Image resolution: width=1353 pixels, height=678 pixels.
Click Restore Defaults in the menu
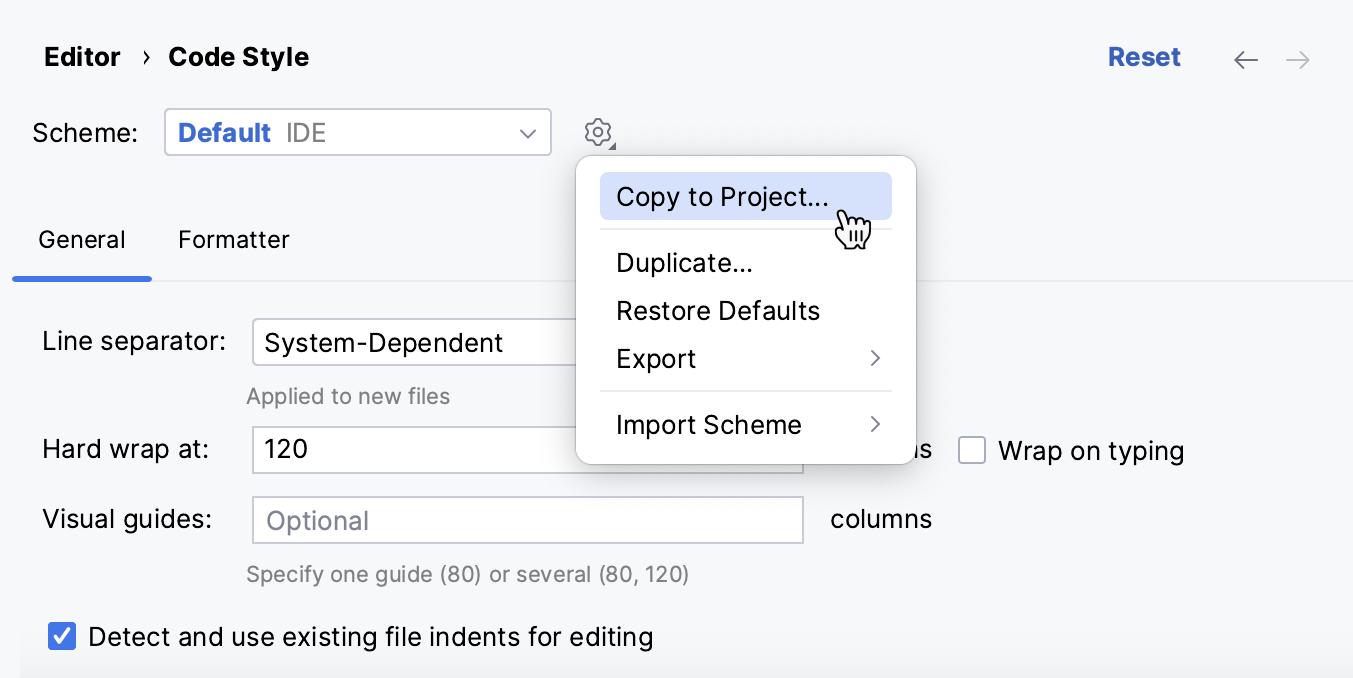tap(718, 310)
